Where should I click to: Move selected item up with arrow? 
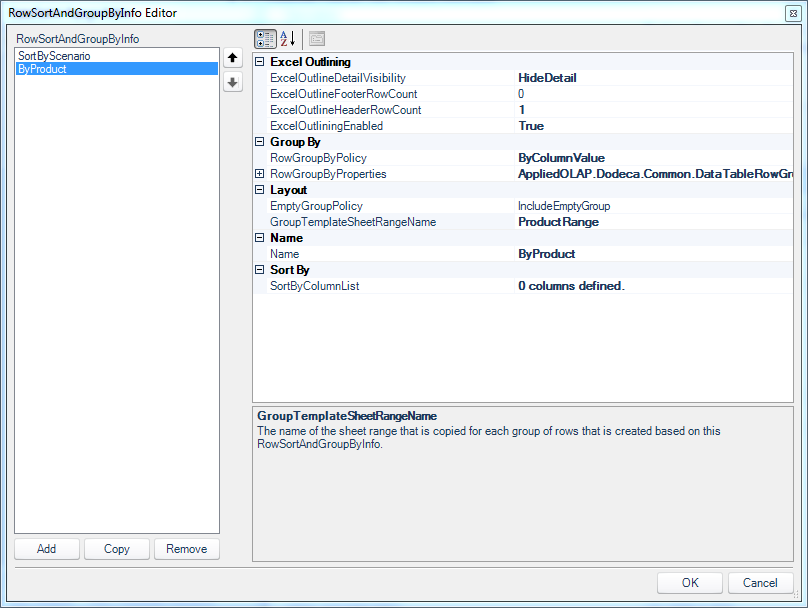(x=233, y=58)
